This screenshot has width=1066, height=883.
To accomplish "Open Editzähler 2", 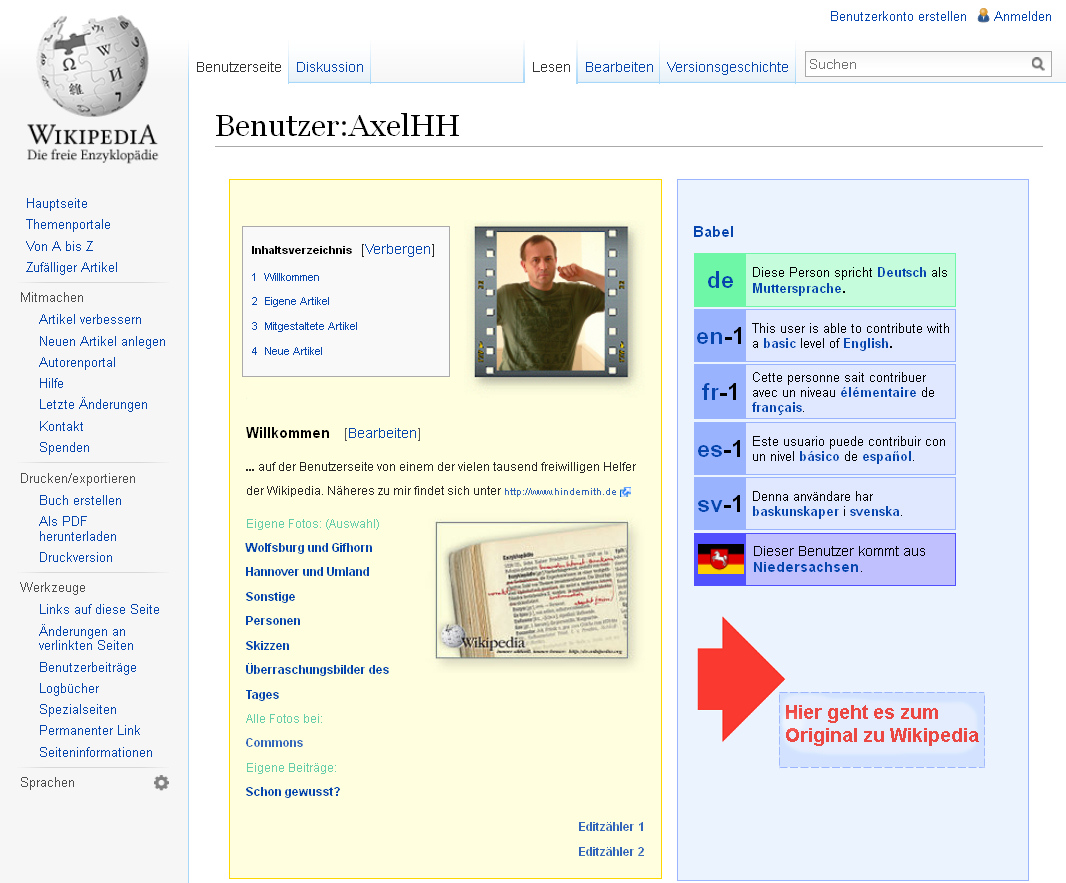I will (x=611, y=852).
